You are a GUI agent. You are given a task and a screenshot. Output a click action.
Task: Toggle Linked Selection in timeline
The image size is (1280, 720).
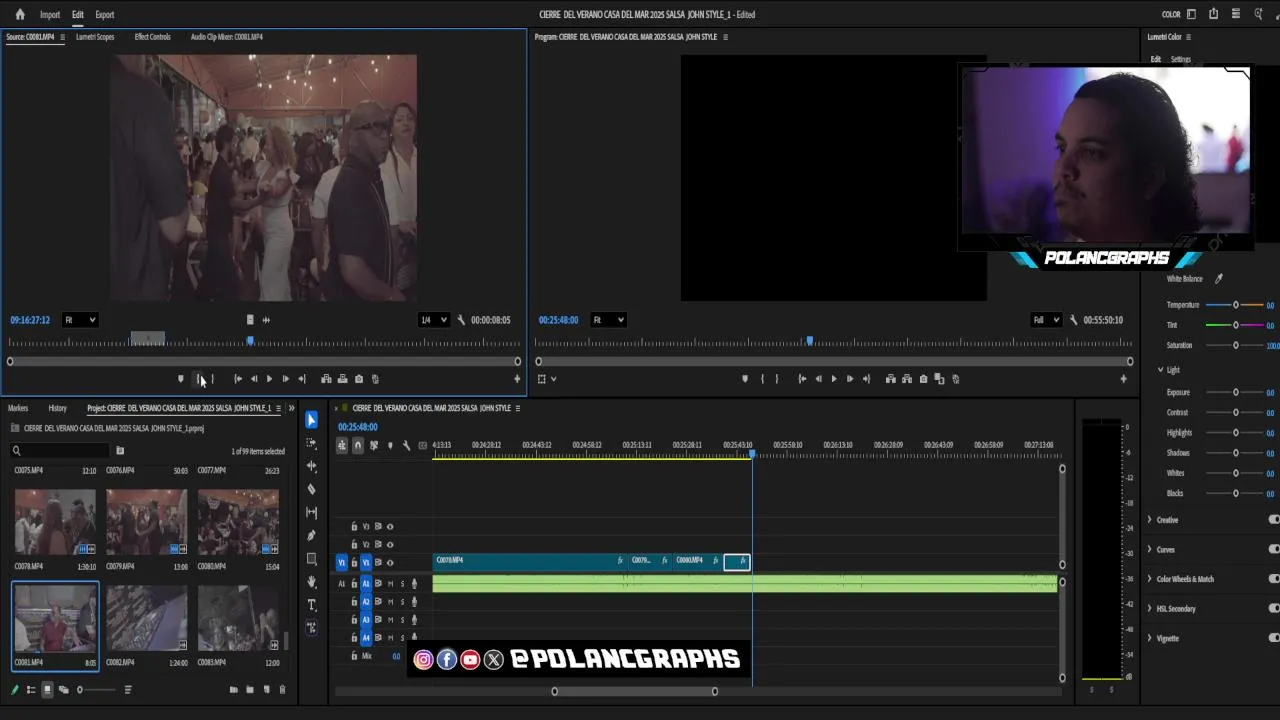(x=374, y=445)
